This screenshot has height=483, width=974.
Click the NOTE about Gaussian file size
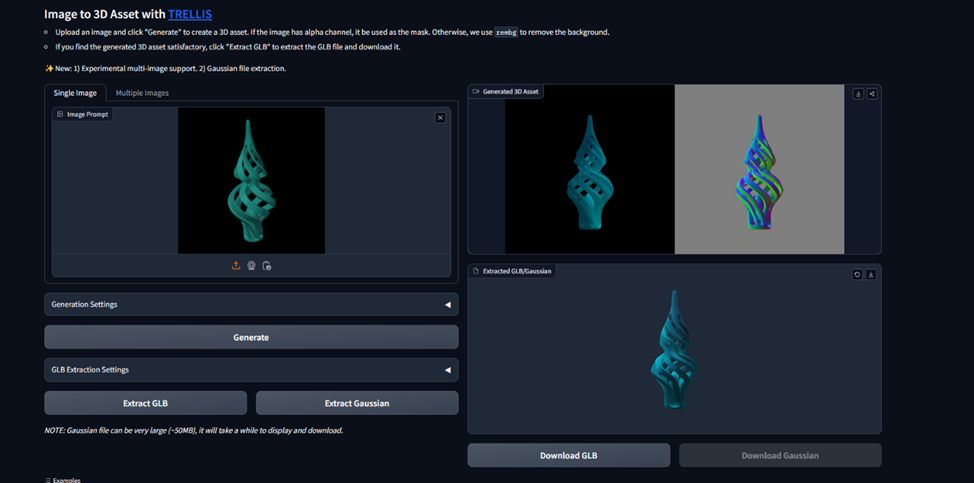tap(194, 430)
